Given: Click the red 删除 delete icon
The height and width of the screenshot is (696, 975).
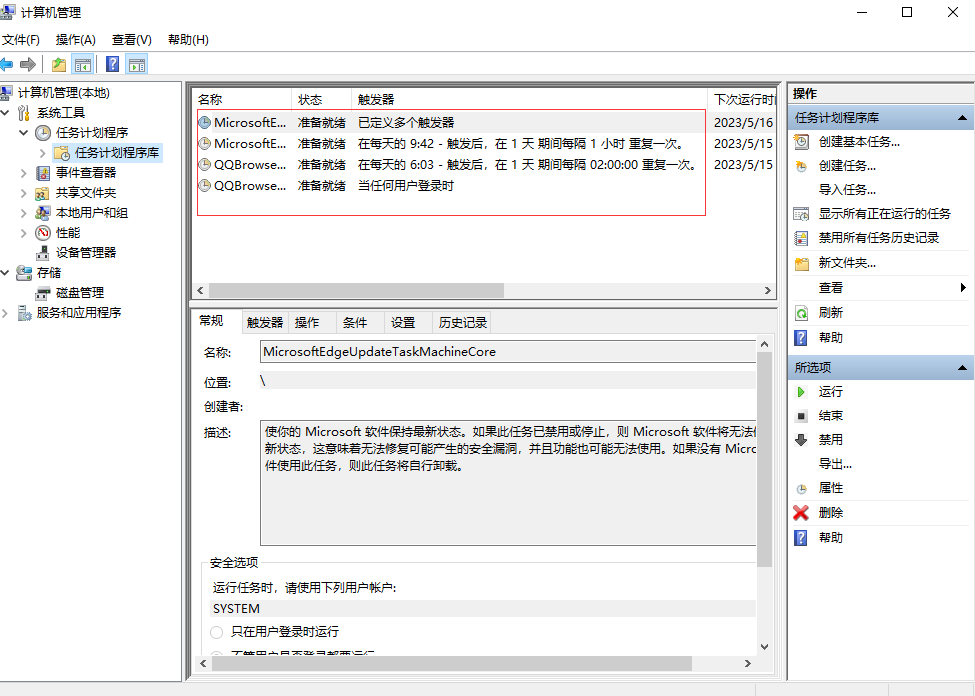Looking at the screenshot, I should tap(801, 513).
